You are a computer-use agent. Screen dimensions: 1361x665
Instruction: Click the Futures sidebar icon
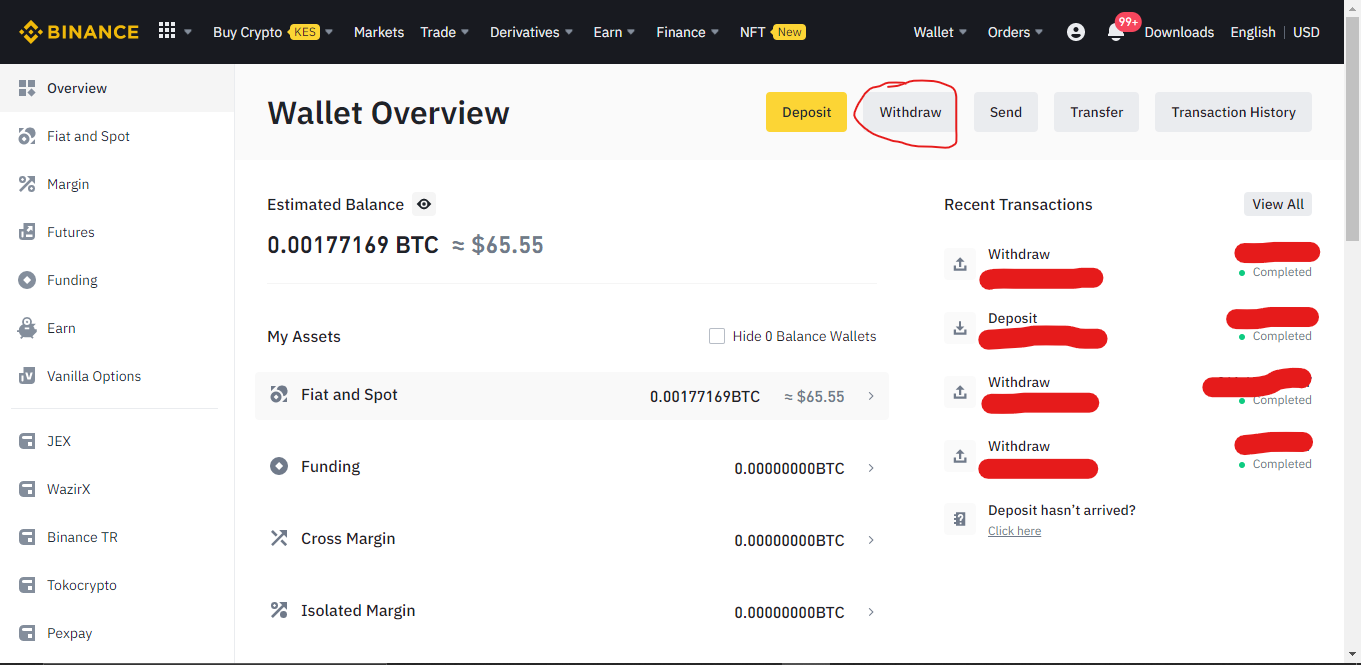coord(27,232)
